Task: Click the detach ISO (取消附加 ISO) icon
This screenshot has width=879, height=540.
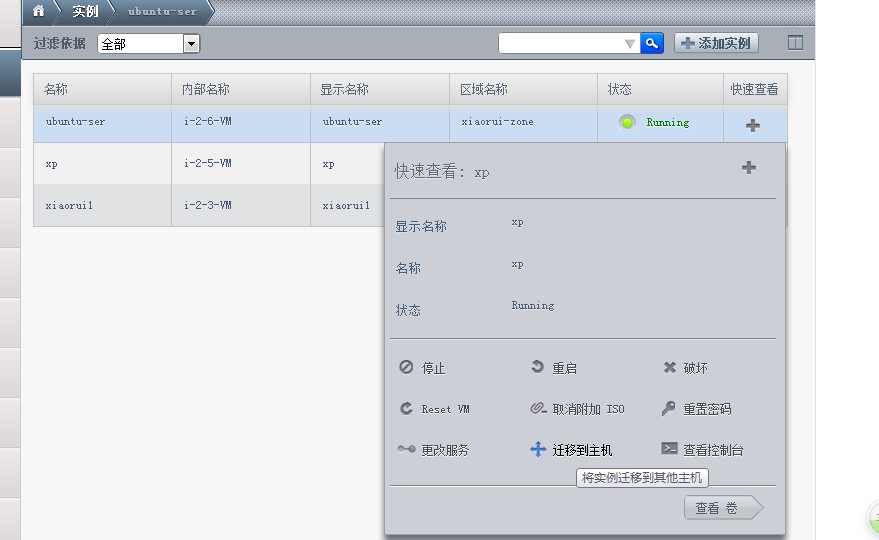Action: (538, 408)
